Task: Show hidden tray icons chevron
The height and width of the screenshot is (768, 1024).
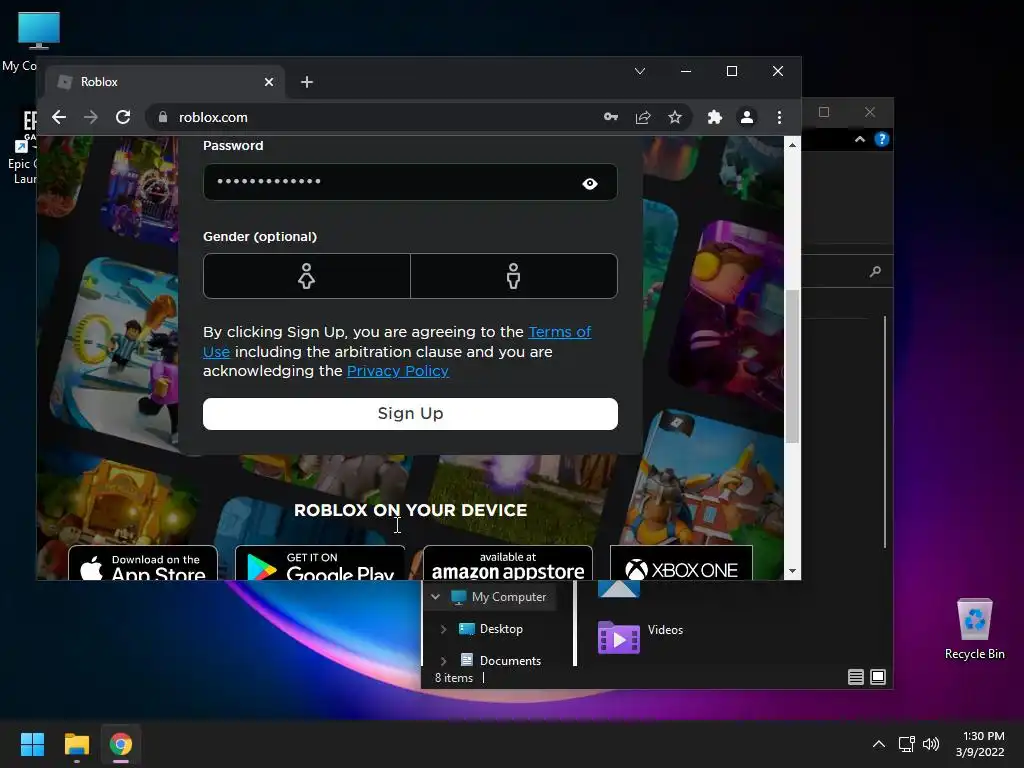Action: click(x=879, y=744)
